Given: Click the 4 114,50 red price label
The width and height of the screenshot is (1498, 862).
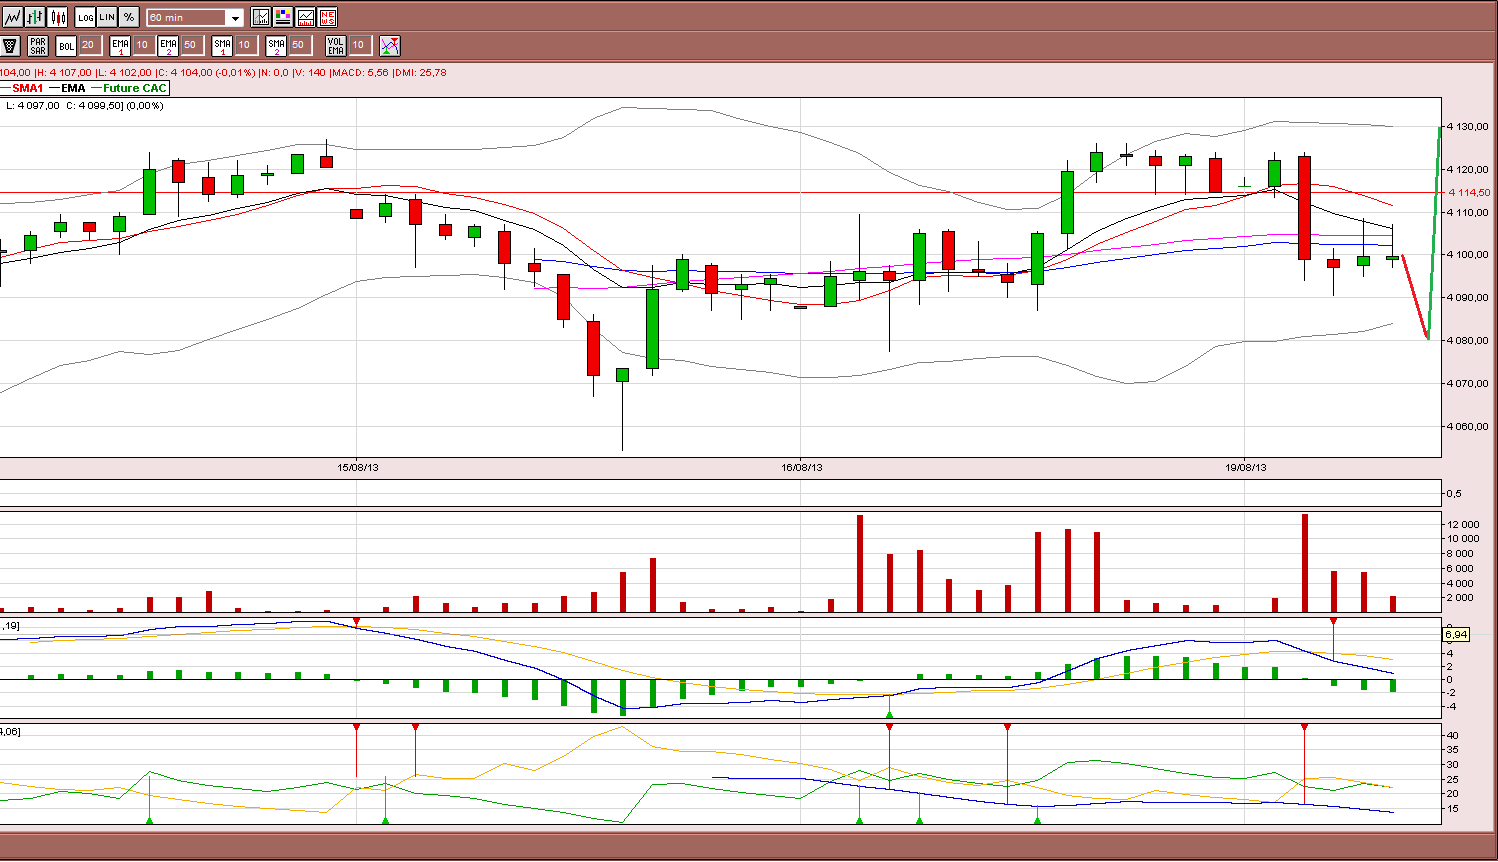Looking at the screenshot, I should coord(1469,193).
